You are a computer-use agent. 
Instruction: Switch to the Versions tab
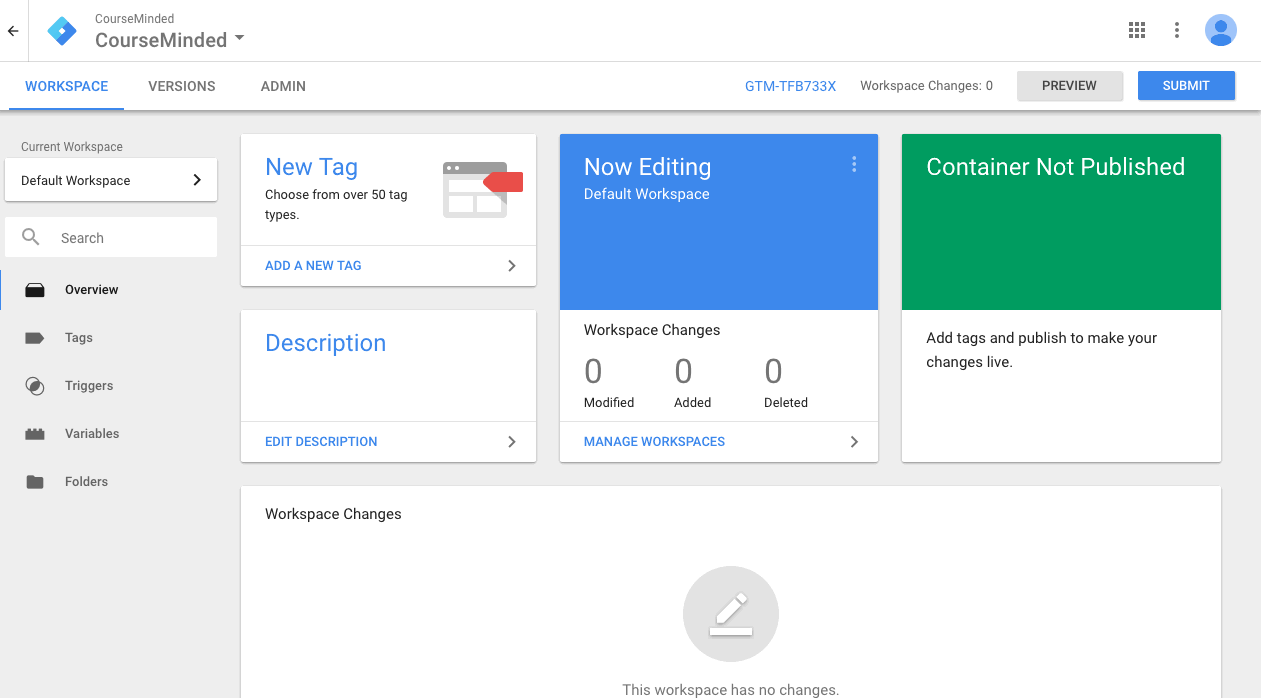[181, 86]
